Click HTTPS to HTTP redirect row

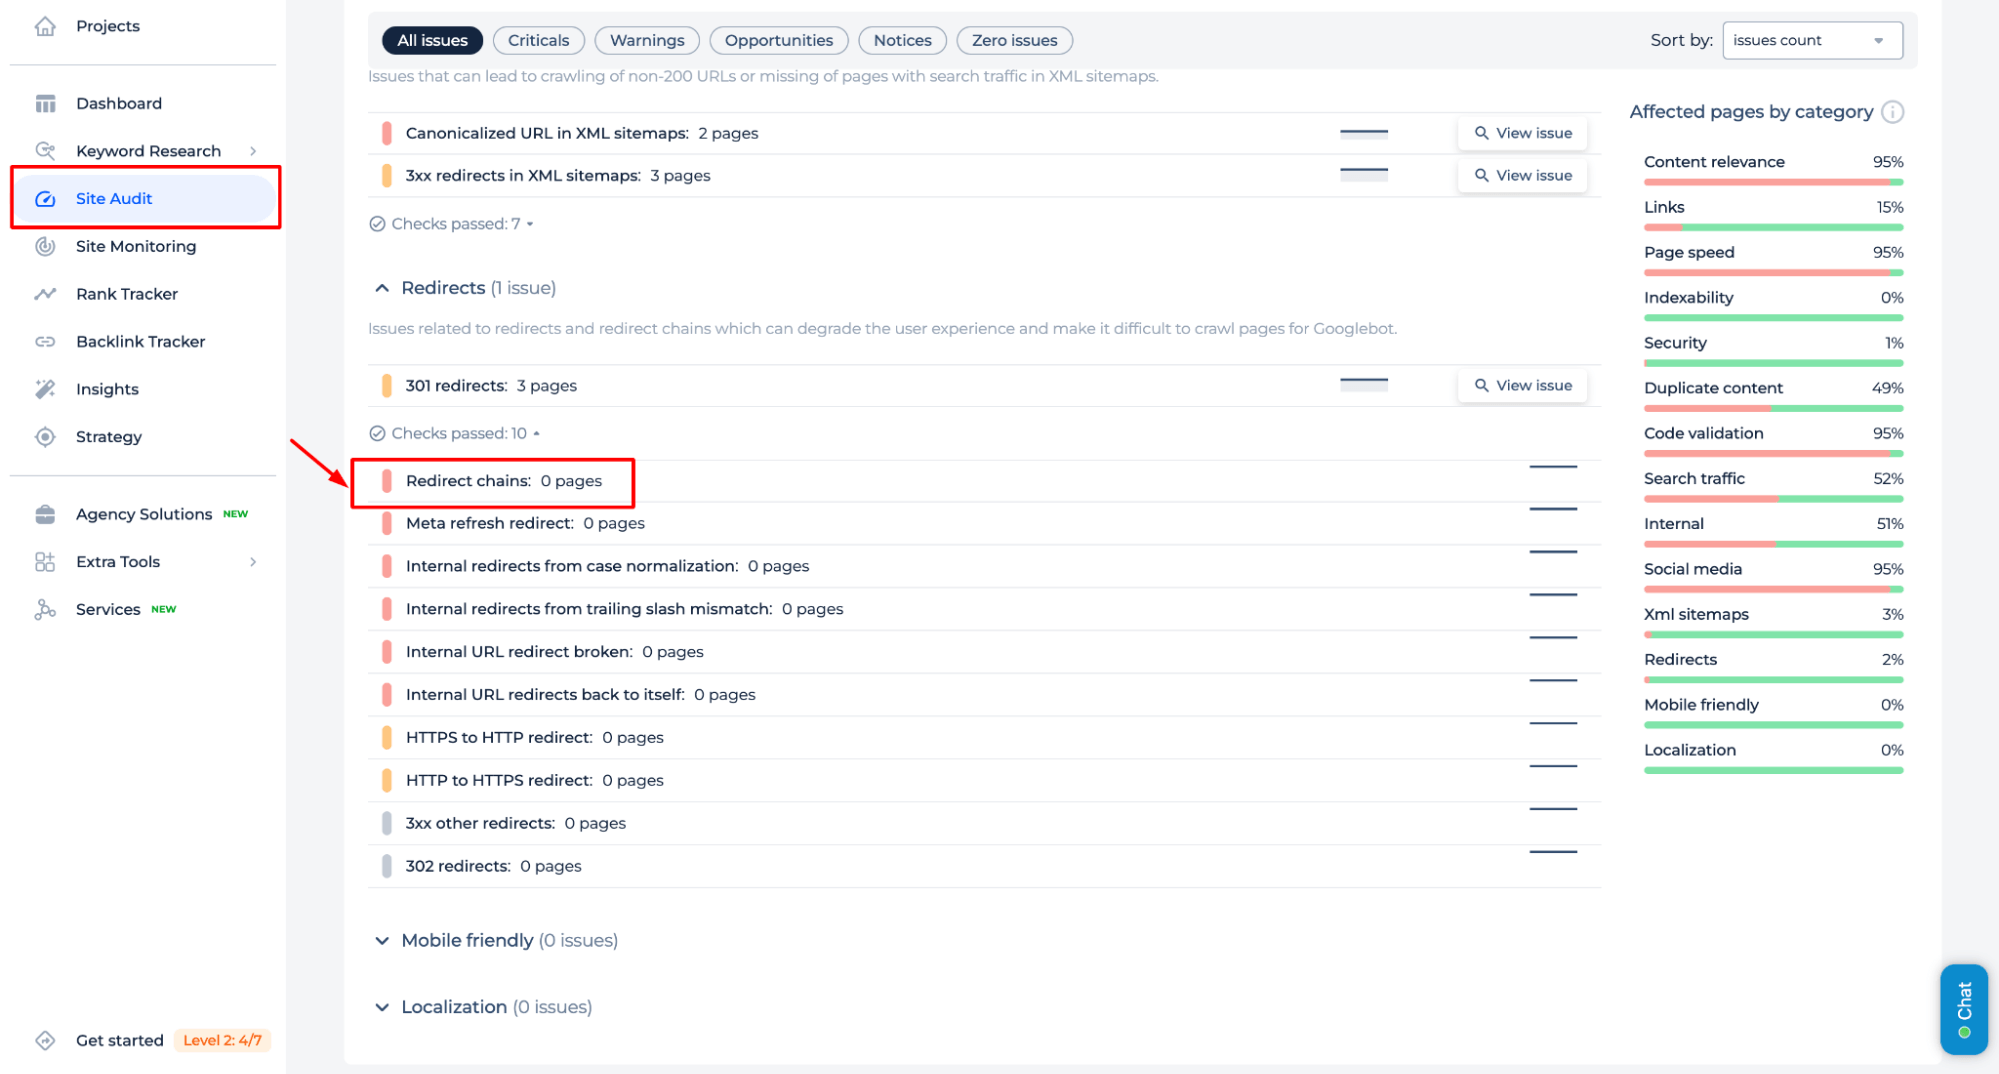pos(984,738)
